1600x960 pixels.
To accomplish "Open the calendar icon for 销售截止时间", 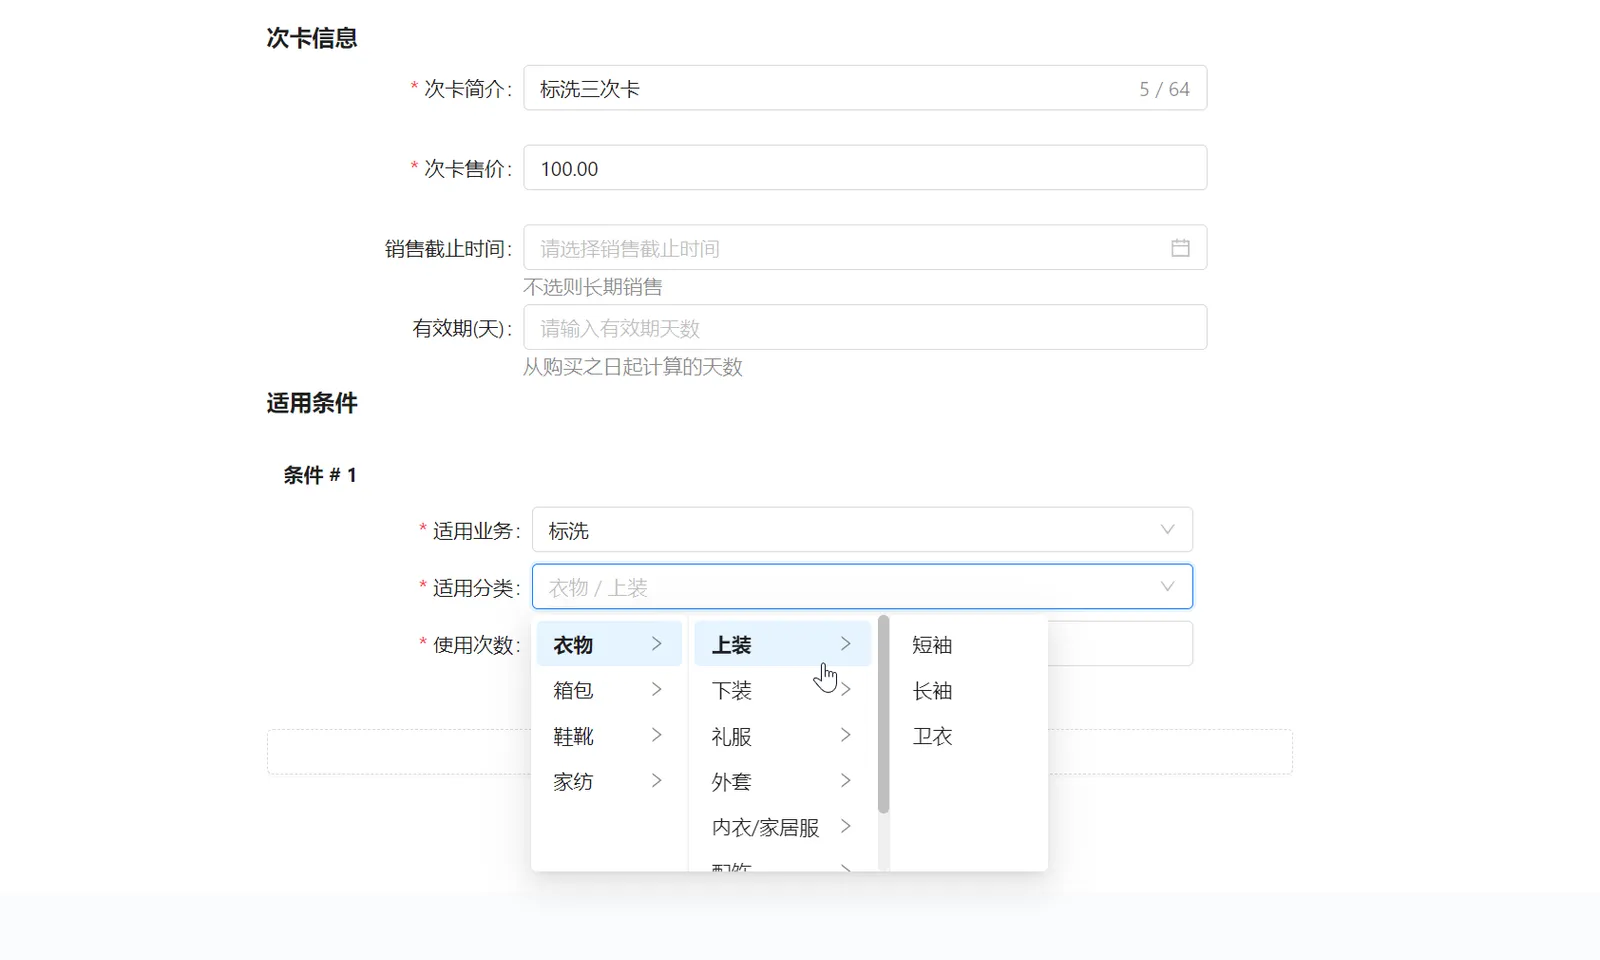I will tap(1180, 248).
